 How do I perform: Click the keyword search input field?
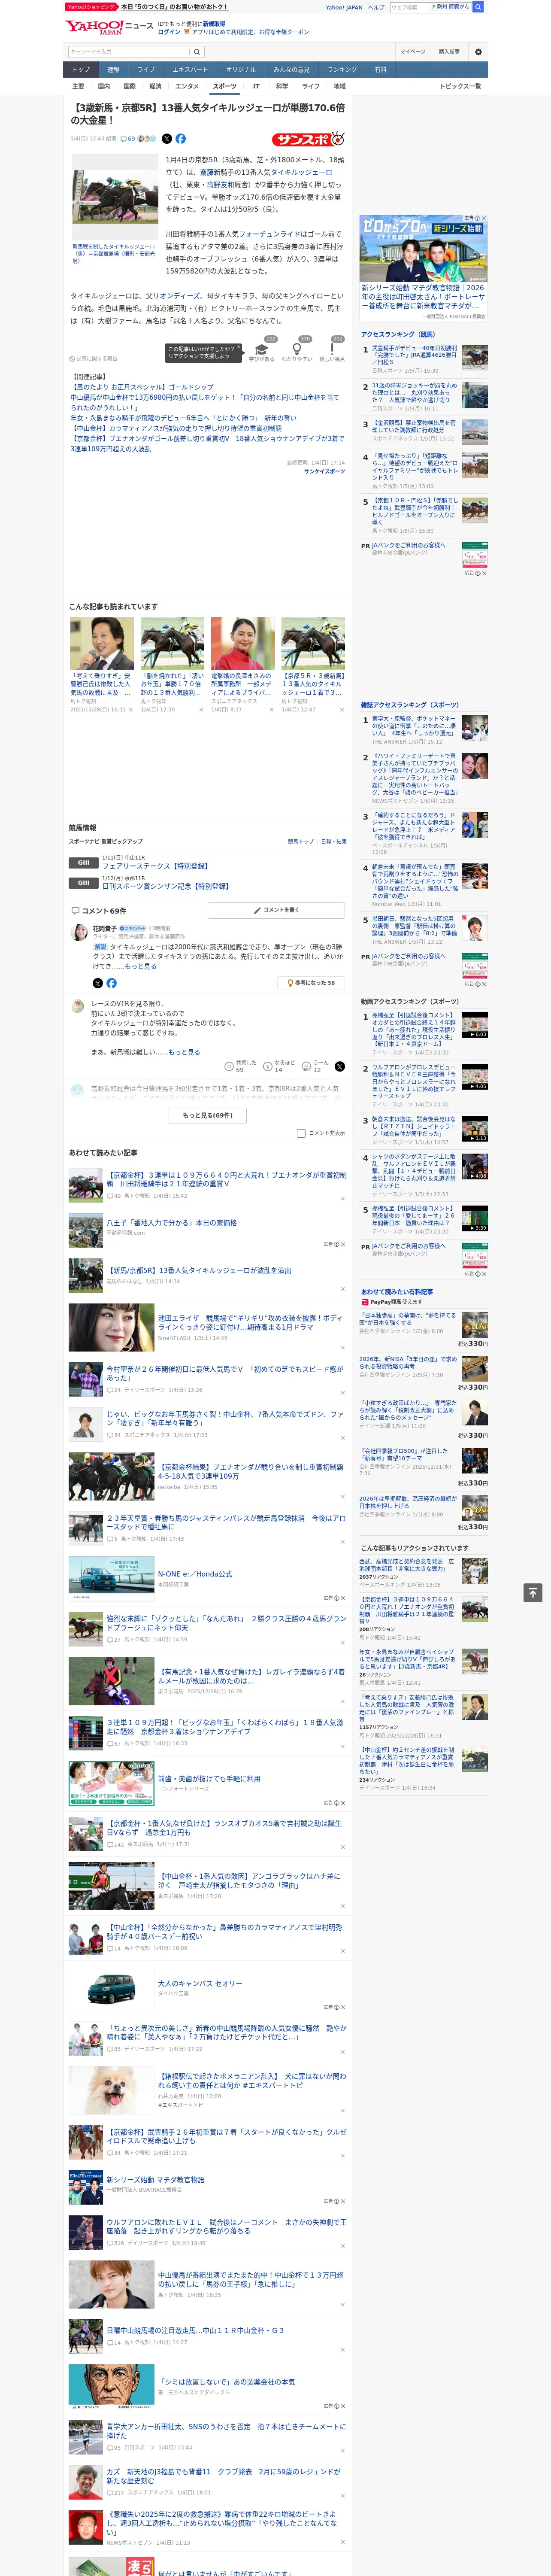click(129, 52)
